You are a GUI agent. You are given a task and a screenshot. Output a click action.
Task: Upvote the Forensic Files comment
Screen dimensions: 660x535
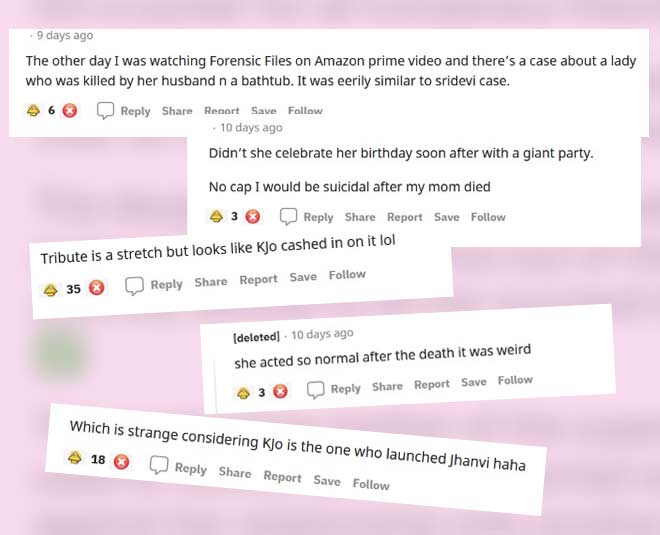point(32,110)
